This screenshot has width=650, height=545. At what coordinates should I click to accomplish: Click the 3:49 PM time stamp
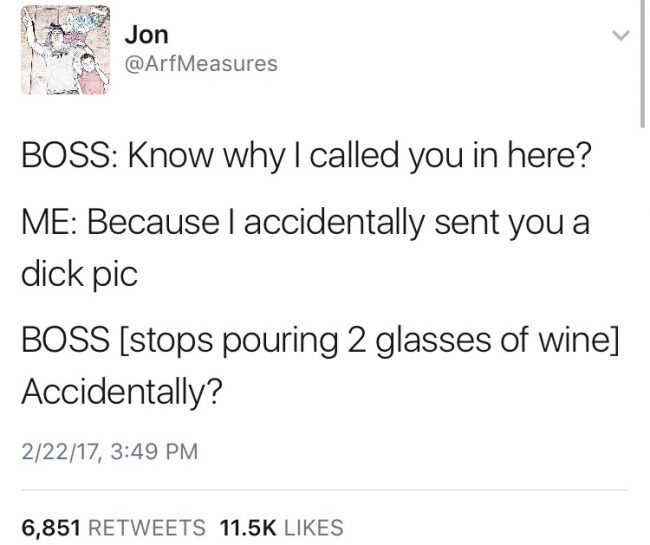[x=155, y=452]
